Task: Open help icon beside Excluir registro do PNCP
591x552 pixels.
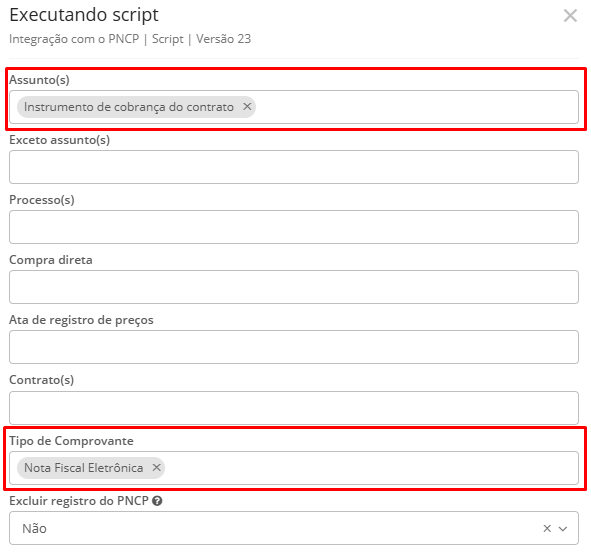Action: (157, 501)
